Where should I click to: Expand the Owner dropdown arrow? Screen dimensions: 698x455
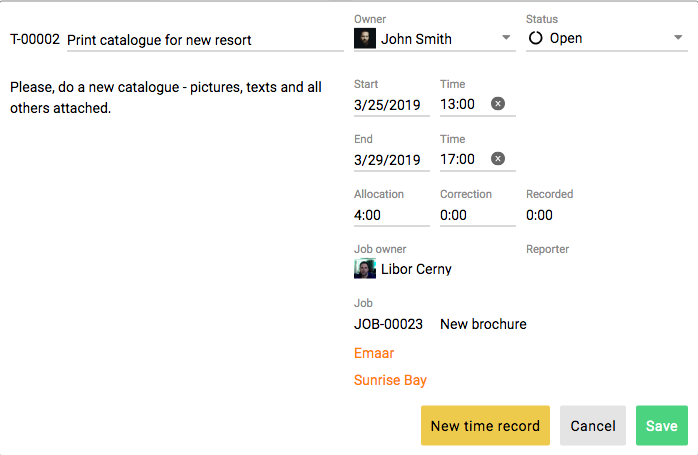pos(506,38)
